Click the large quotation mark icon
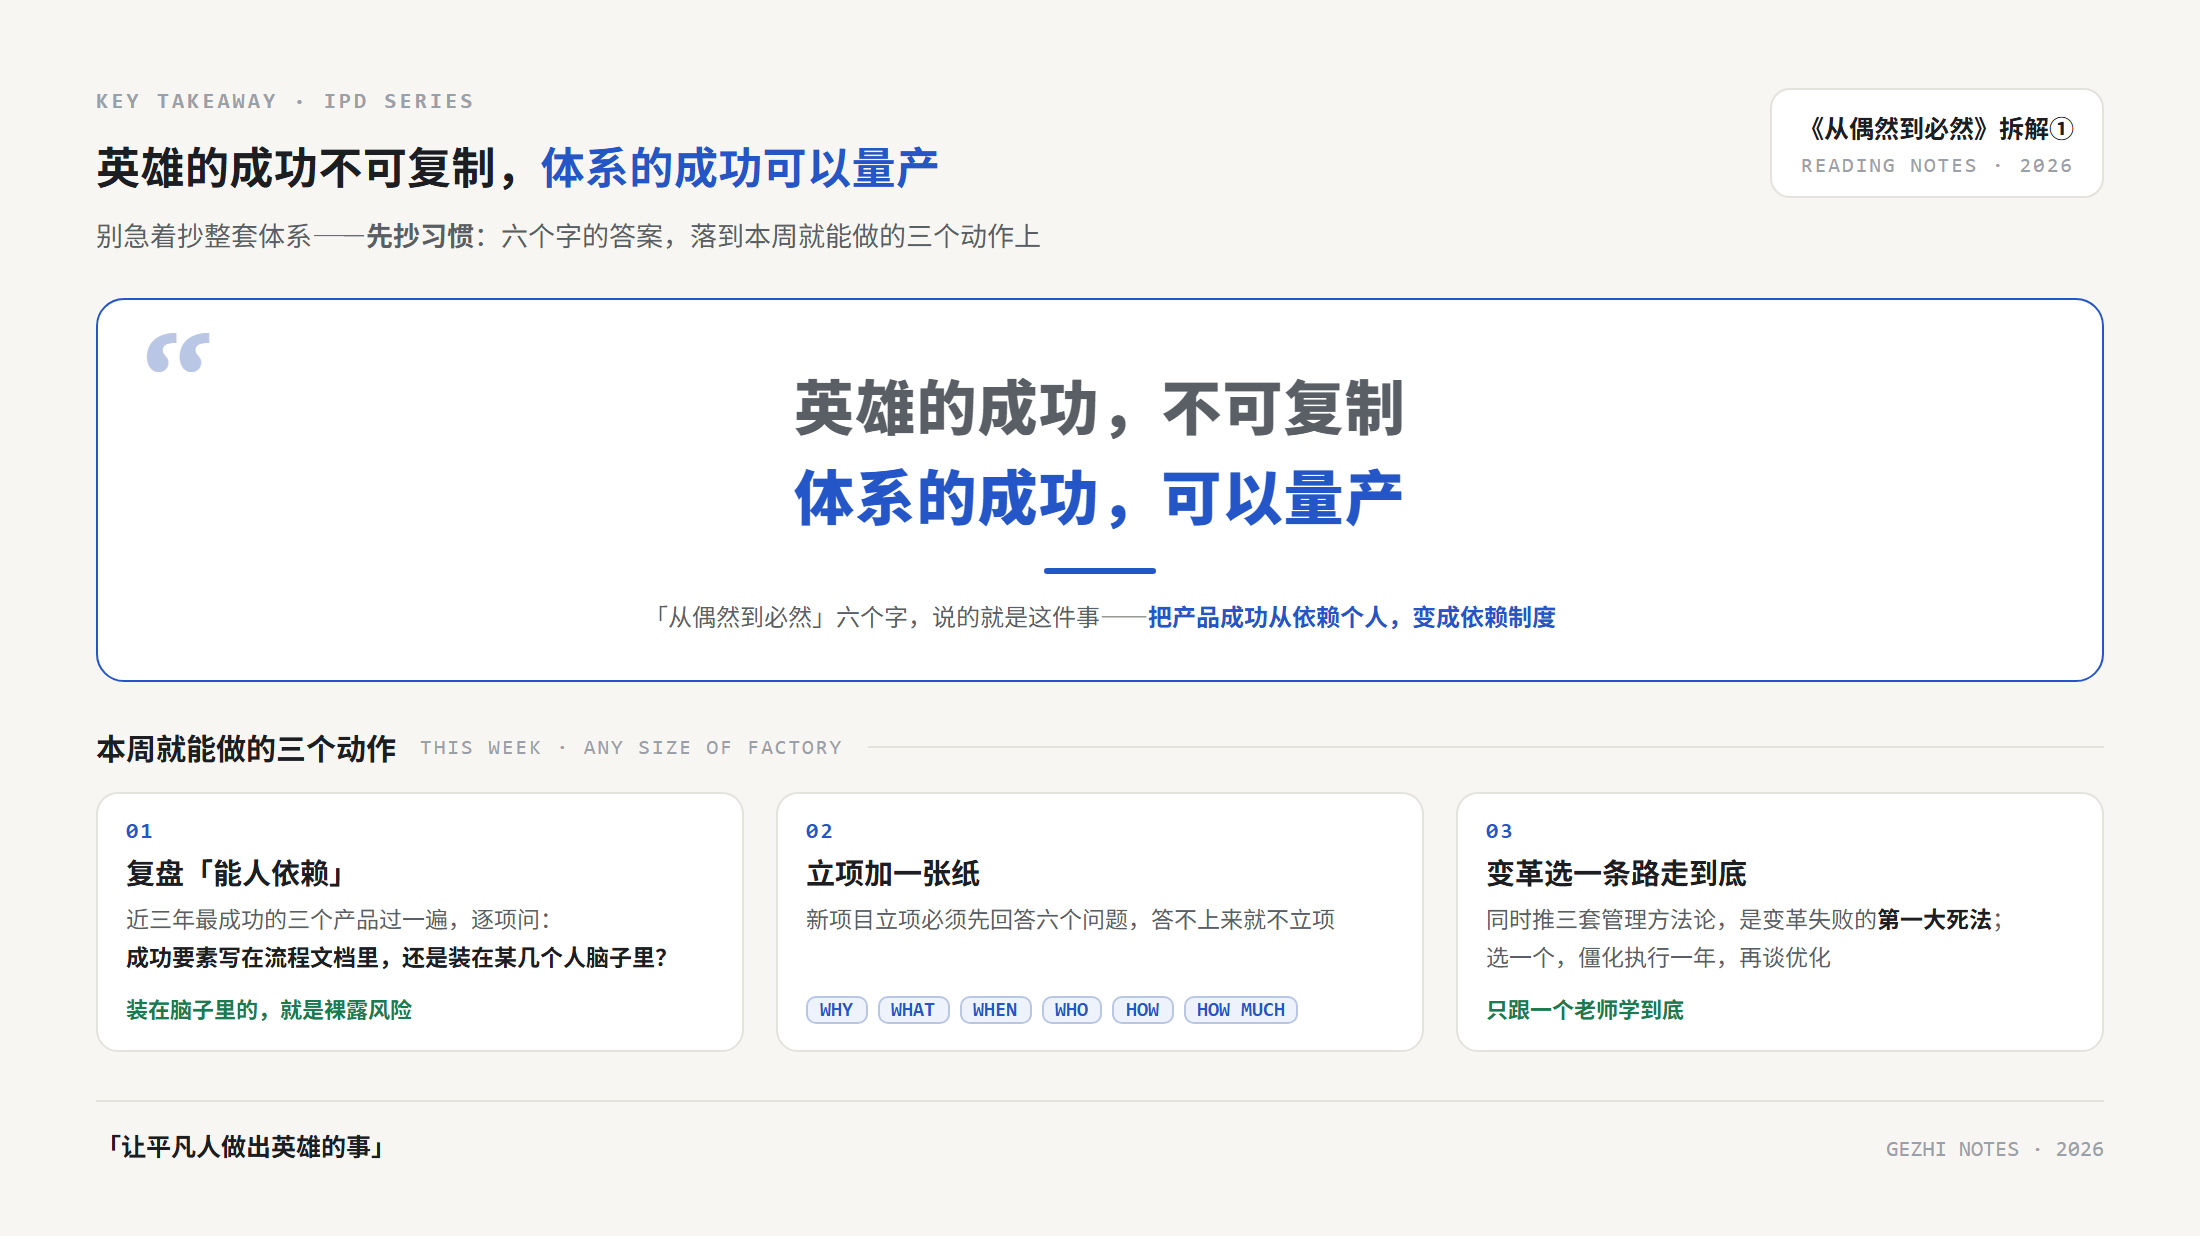 [178, 352]
